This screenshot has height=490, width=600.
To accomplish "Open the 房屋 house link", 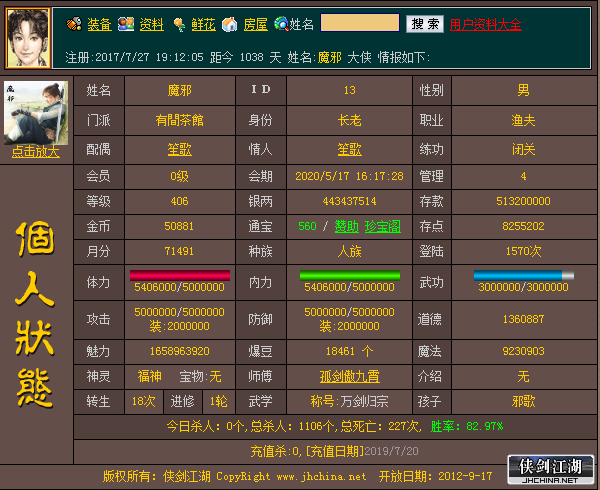I will tap(256, 24).
